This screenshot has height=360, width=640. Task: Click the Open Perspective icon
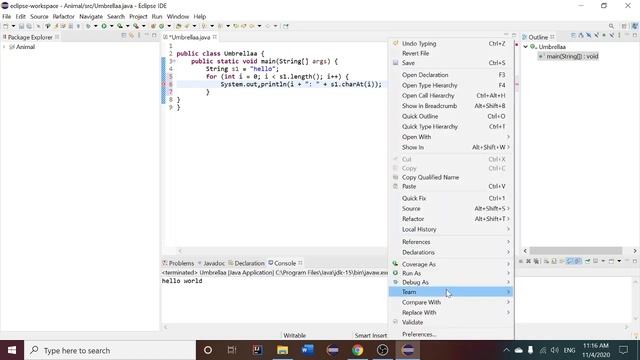[624, 26]
